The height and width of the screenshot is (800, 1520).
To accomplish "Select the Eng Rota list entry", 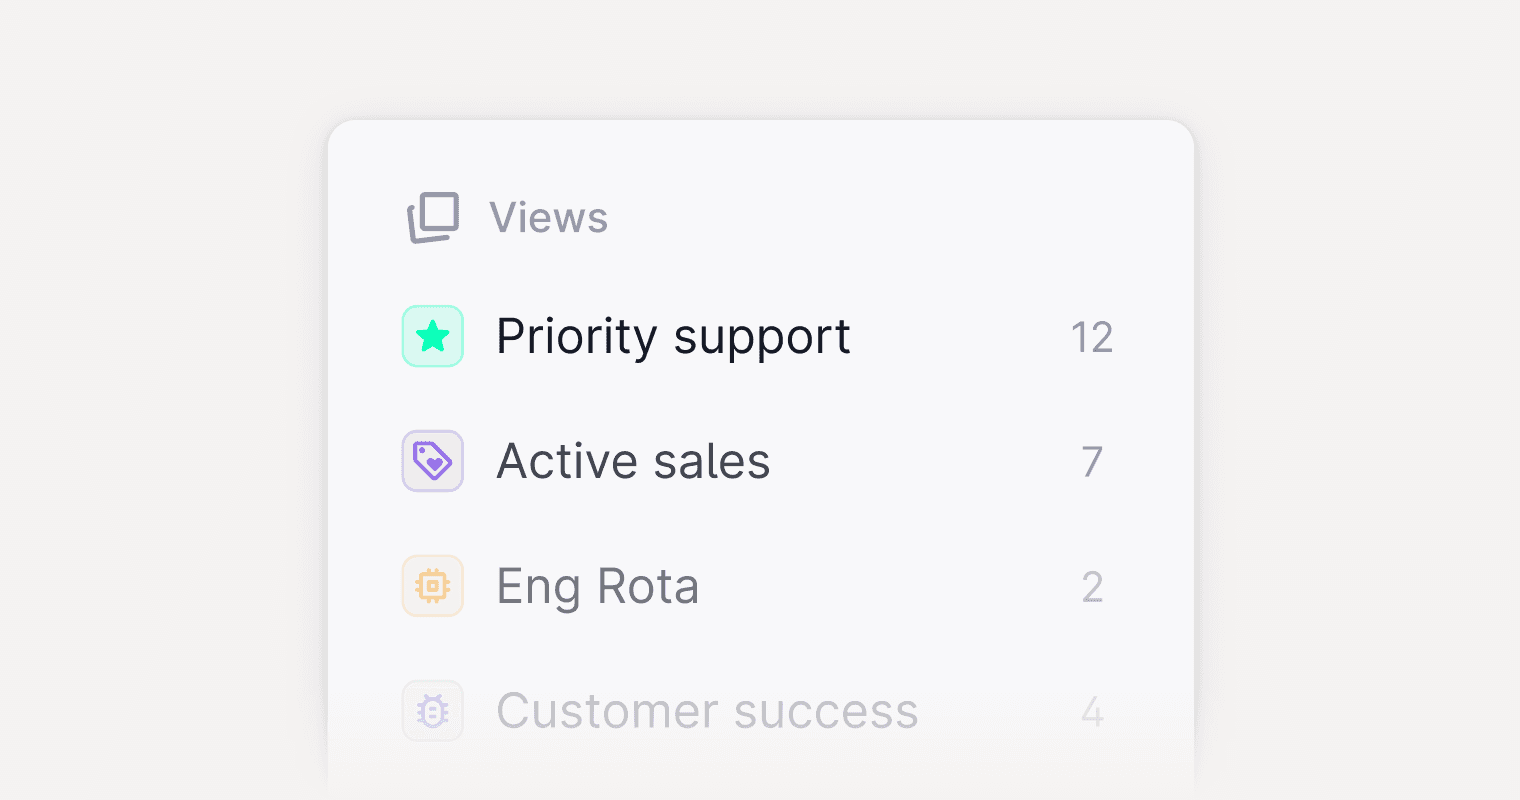I will pos(597,586).
